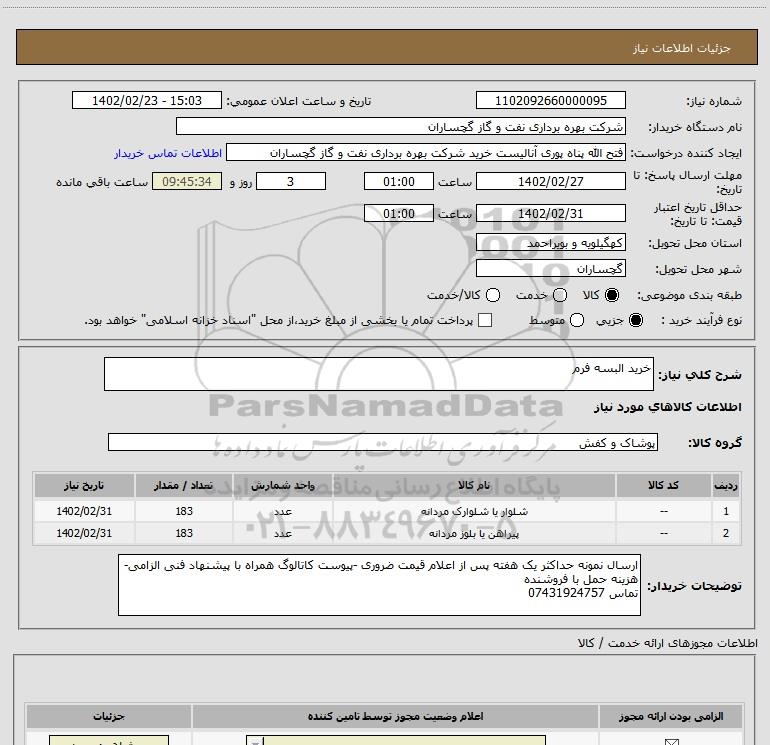770x745 pixels.
Task: Click the date 1402/02/31 in row 1
Action: click(x=84, y=511)
